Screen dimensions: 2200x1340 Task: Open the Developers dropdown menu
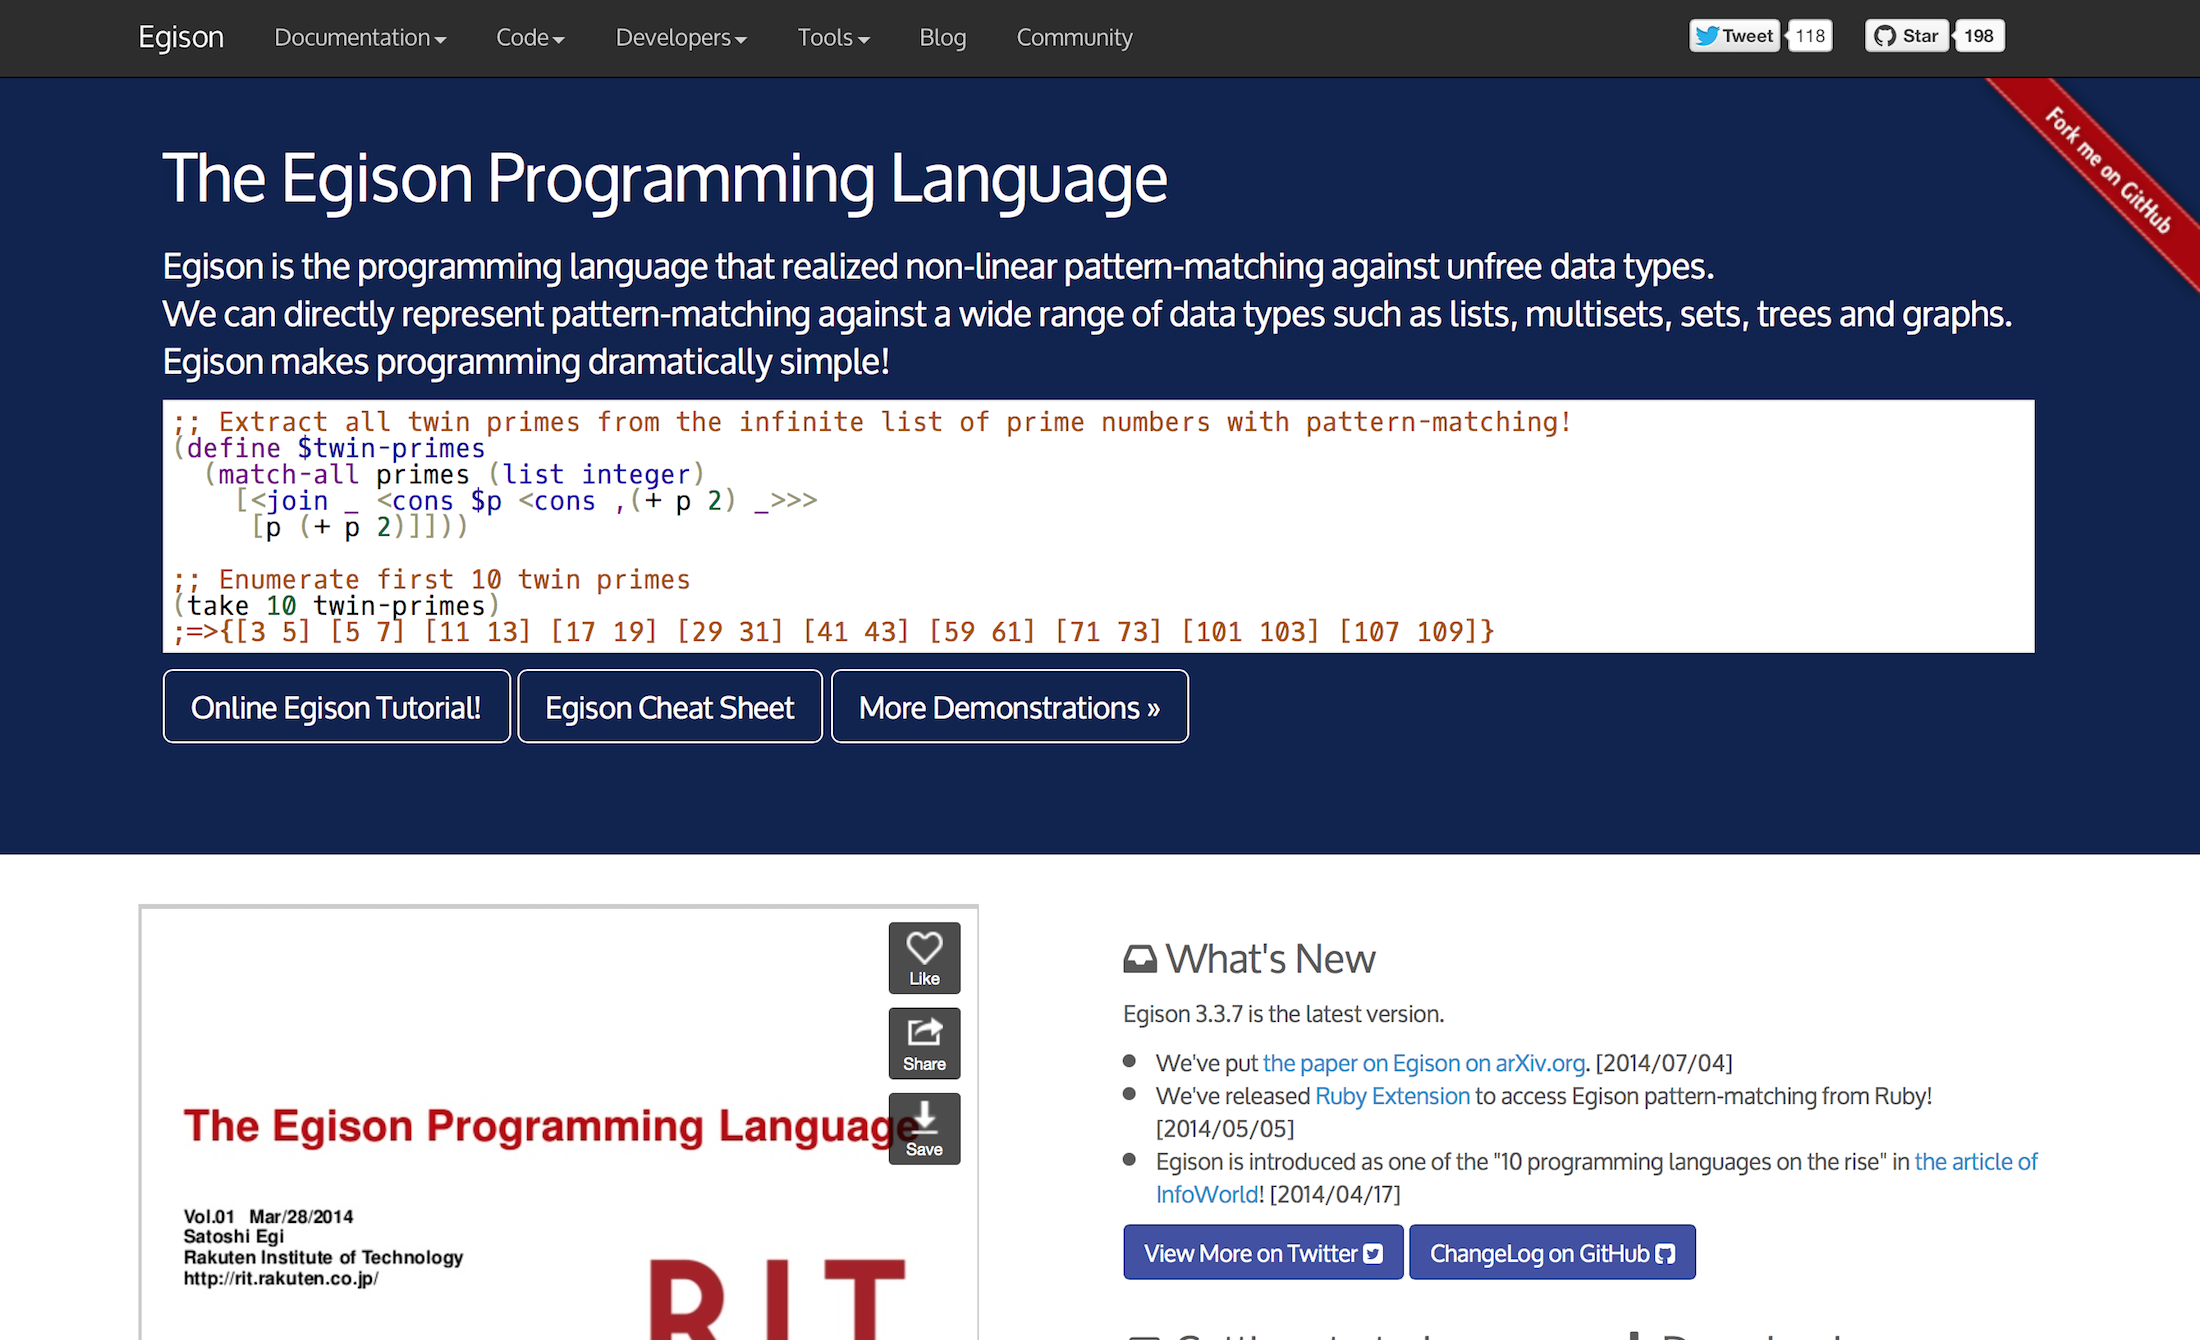pyautogui.click(x=681, y=37)
